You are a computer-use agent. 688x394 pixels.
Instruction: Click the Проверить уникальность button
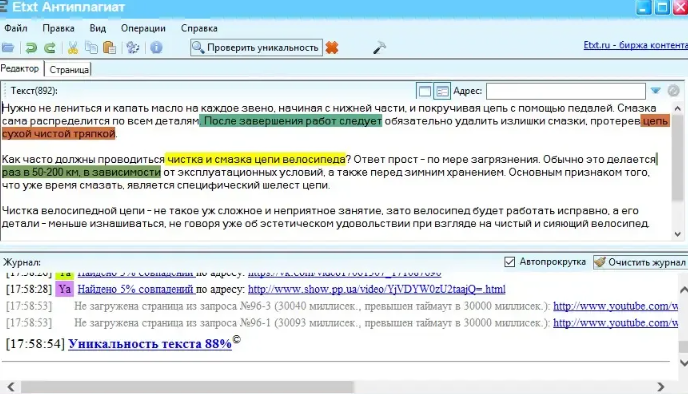click(256, 47)
